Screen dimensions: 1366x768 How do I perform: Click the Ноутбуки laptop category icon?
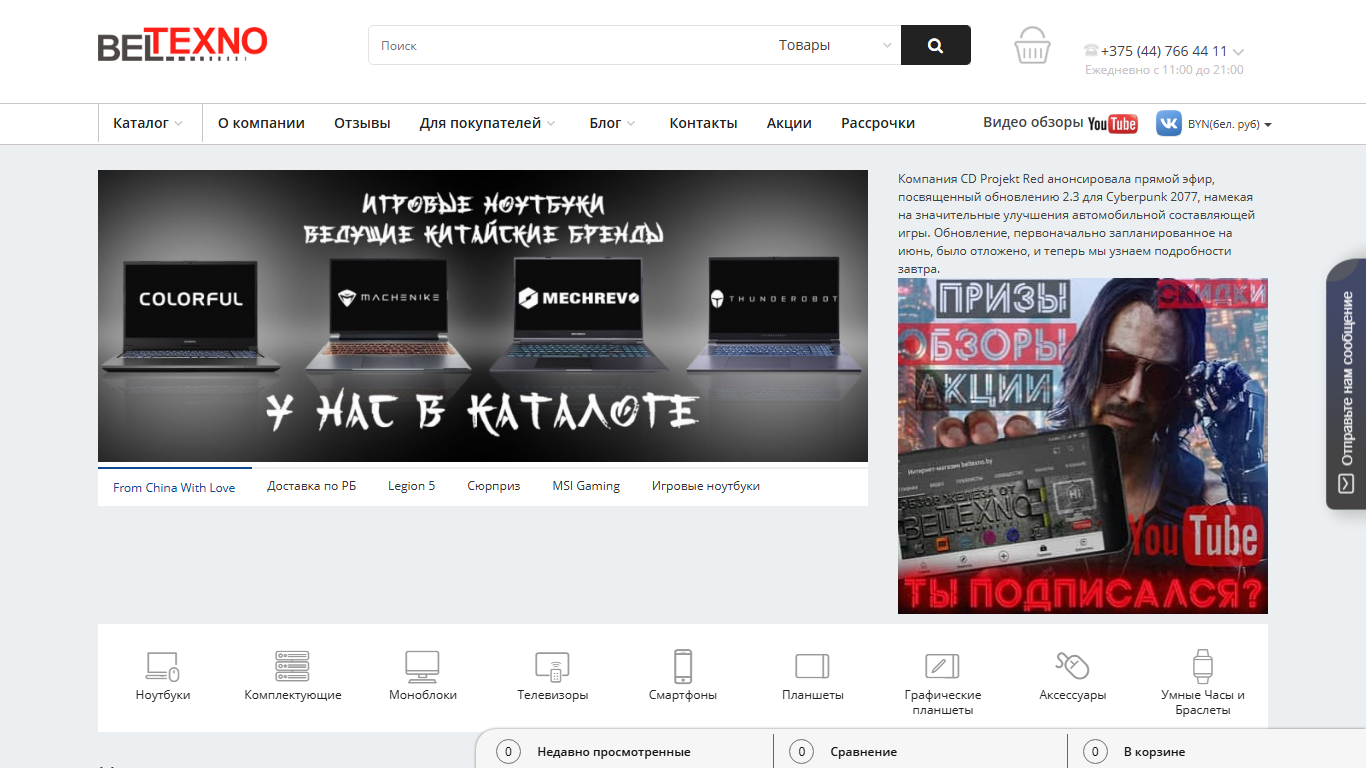point(163,666)
